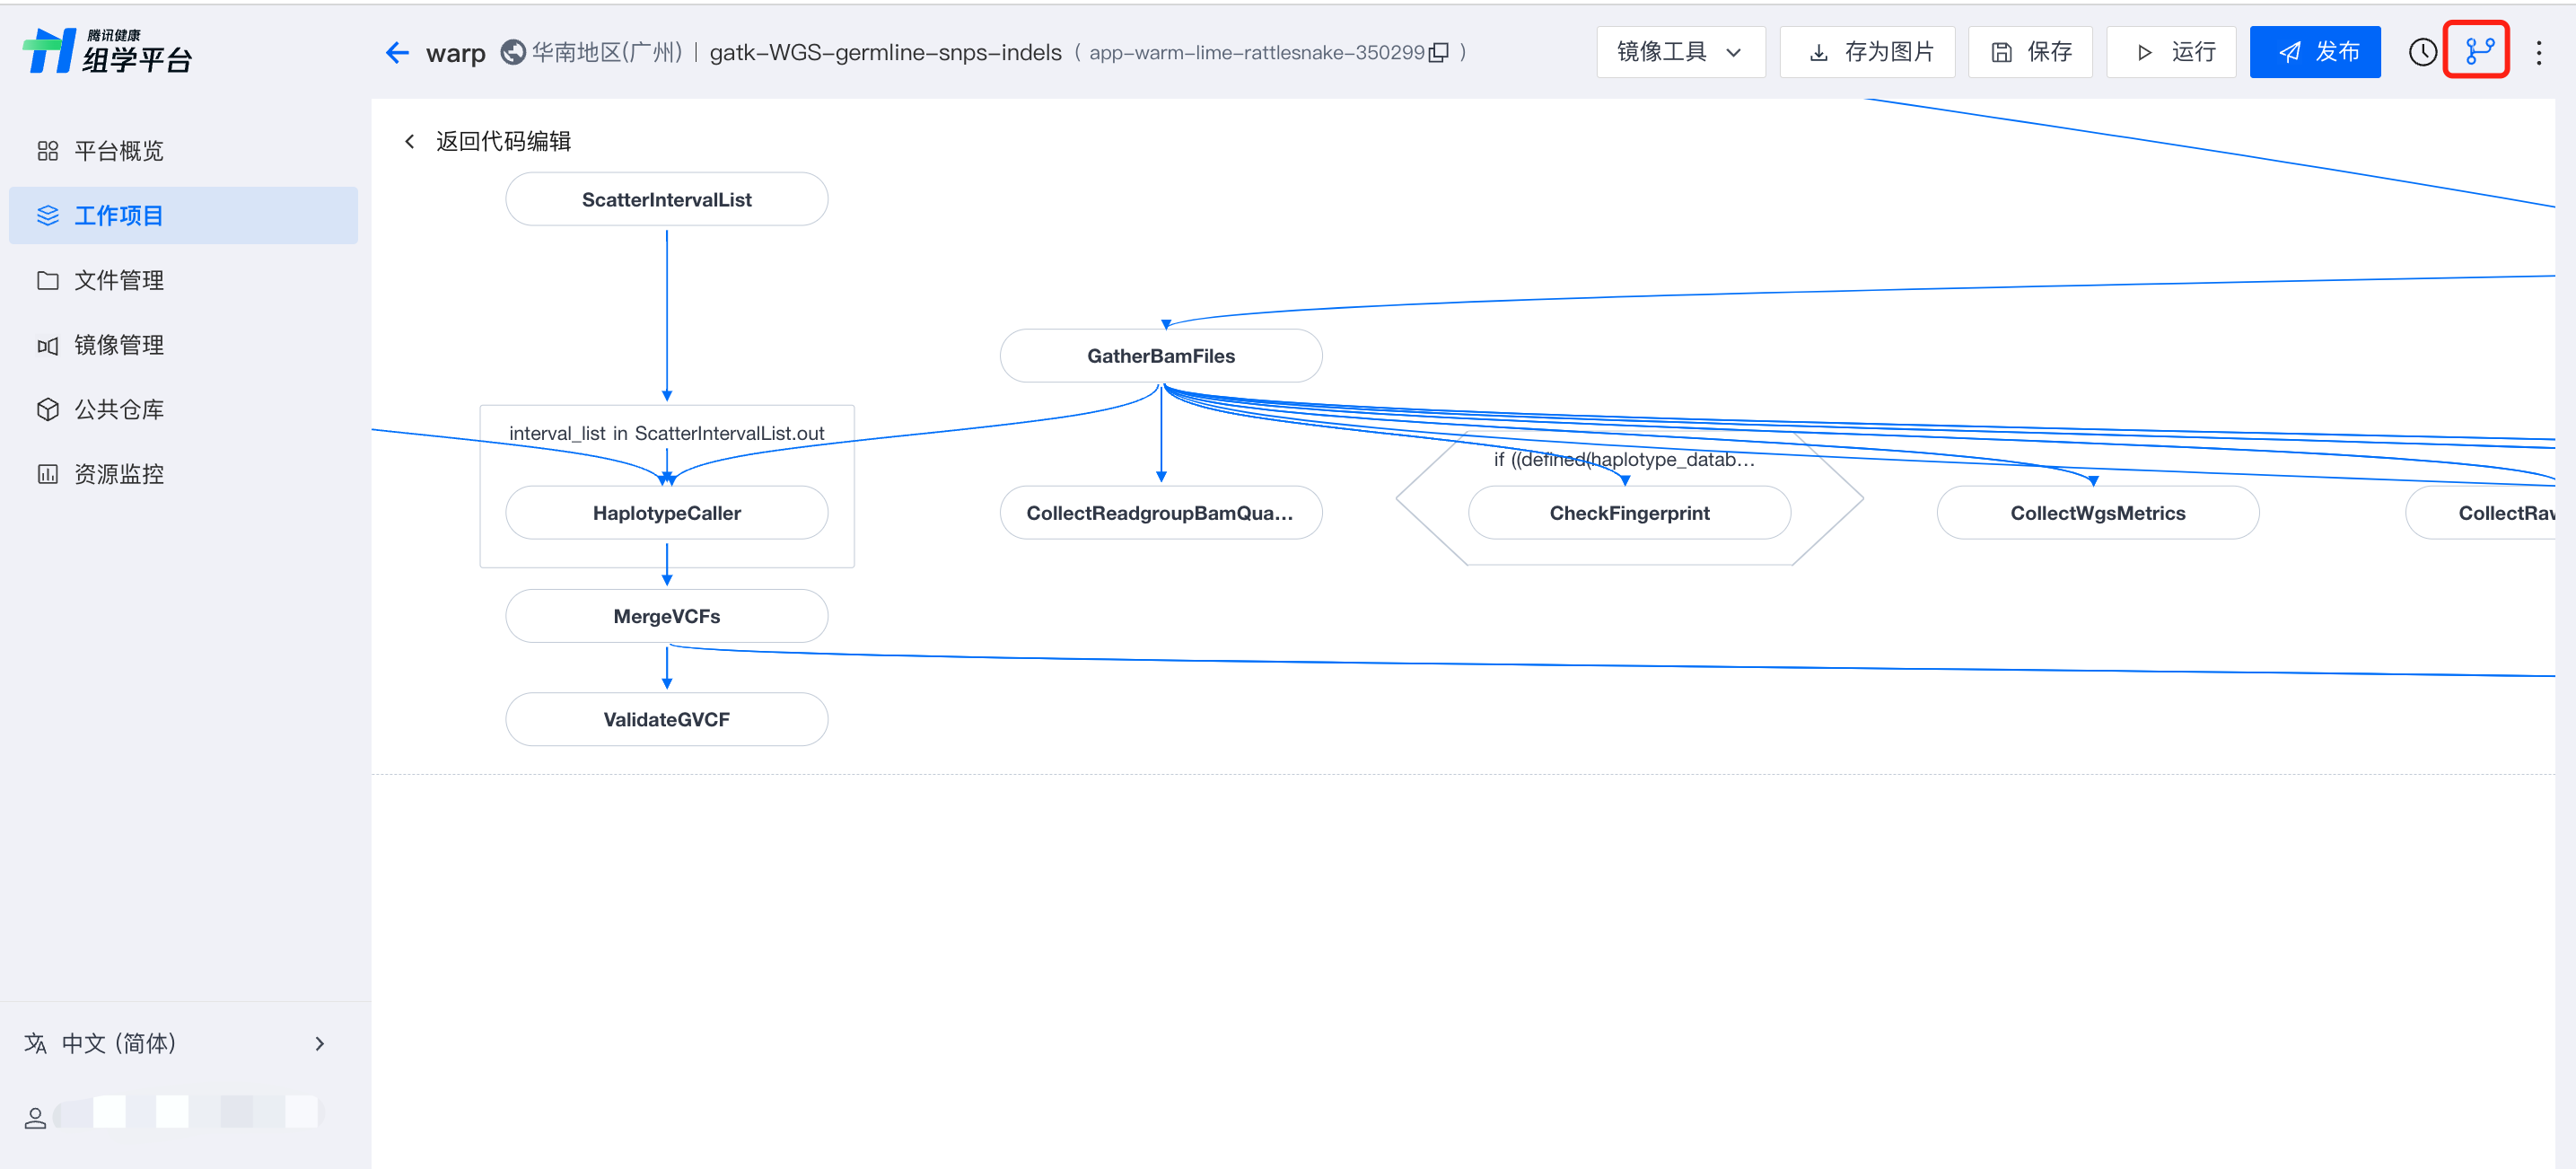Click 存为图片 to export the graph
Image resolution: width=2576 pixels, height=1169 pixels.
pyautogui.click(x=1866, y=52)
